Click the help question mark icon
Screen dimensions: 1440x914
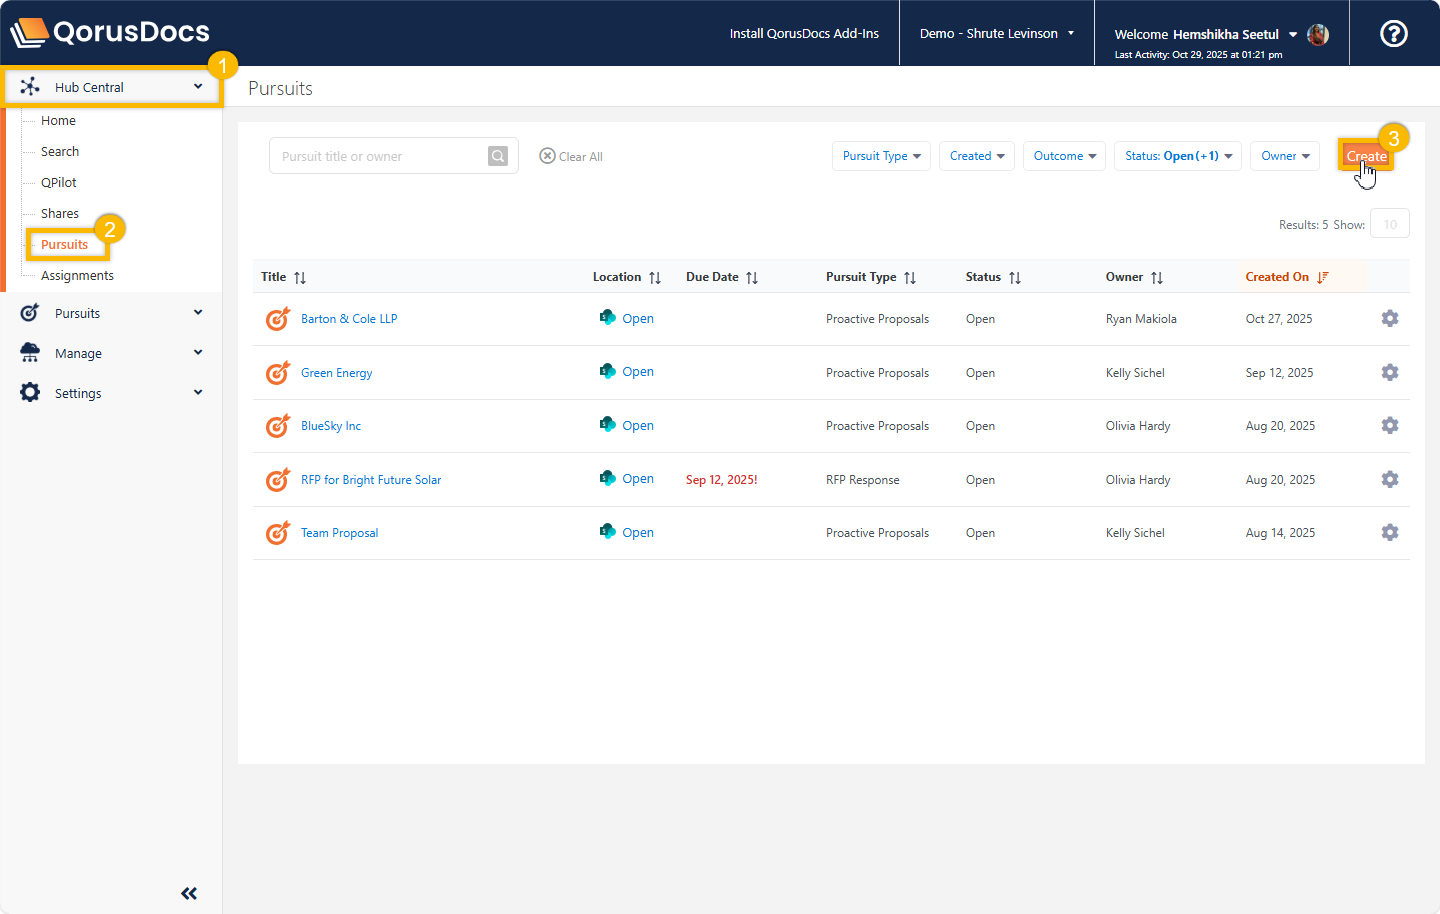point(1393,34)
